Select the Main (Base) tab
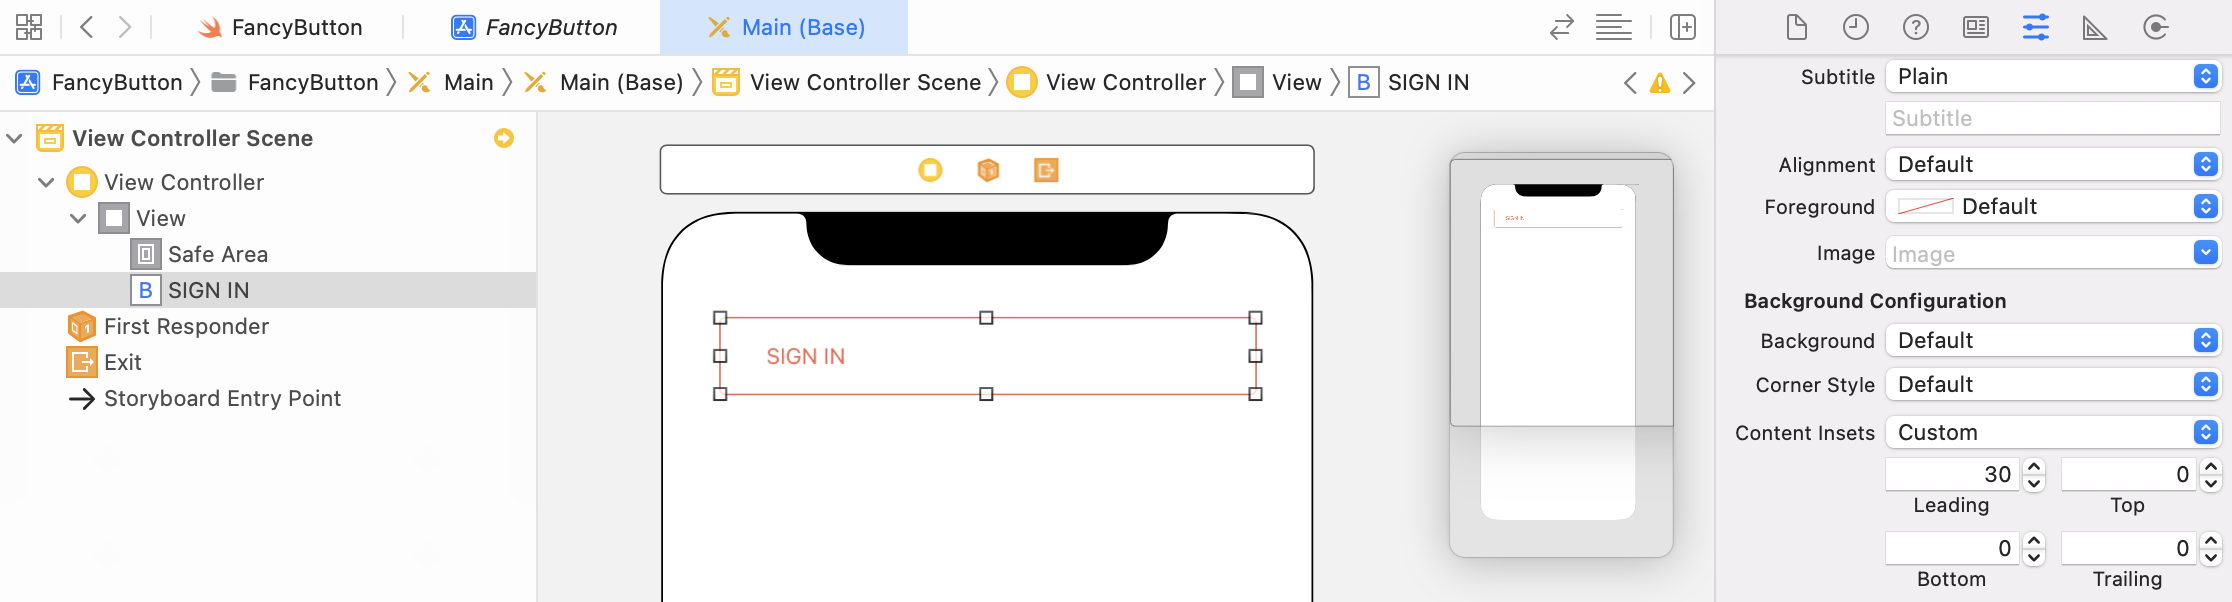 point(785,27)
